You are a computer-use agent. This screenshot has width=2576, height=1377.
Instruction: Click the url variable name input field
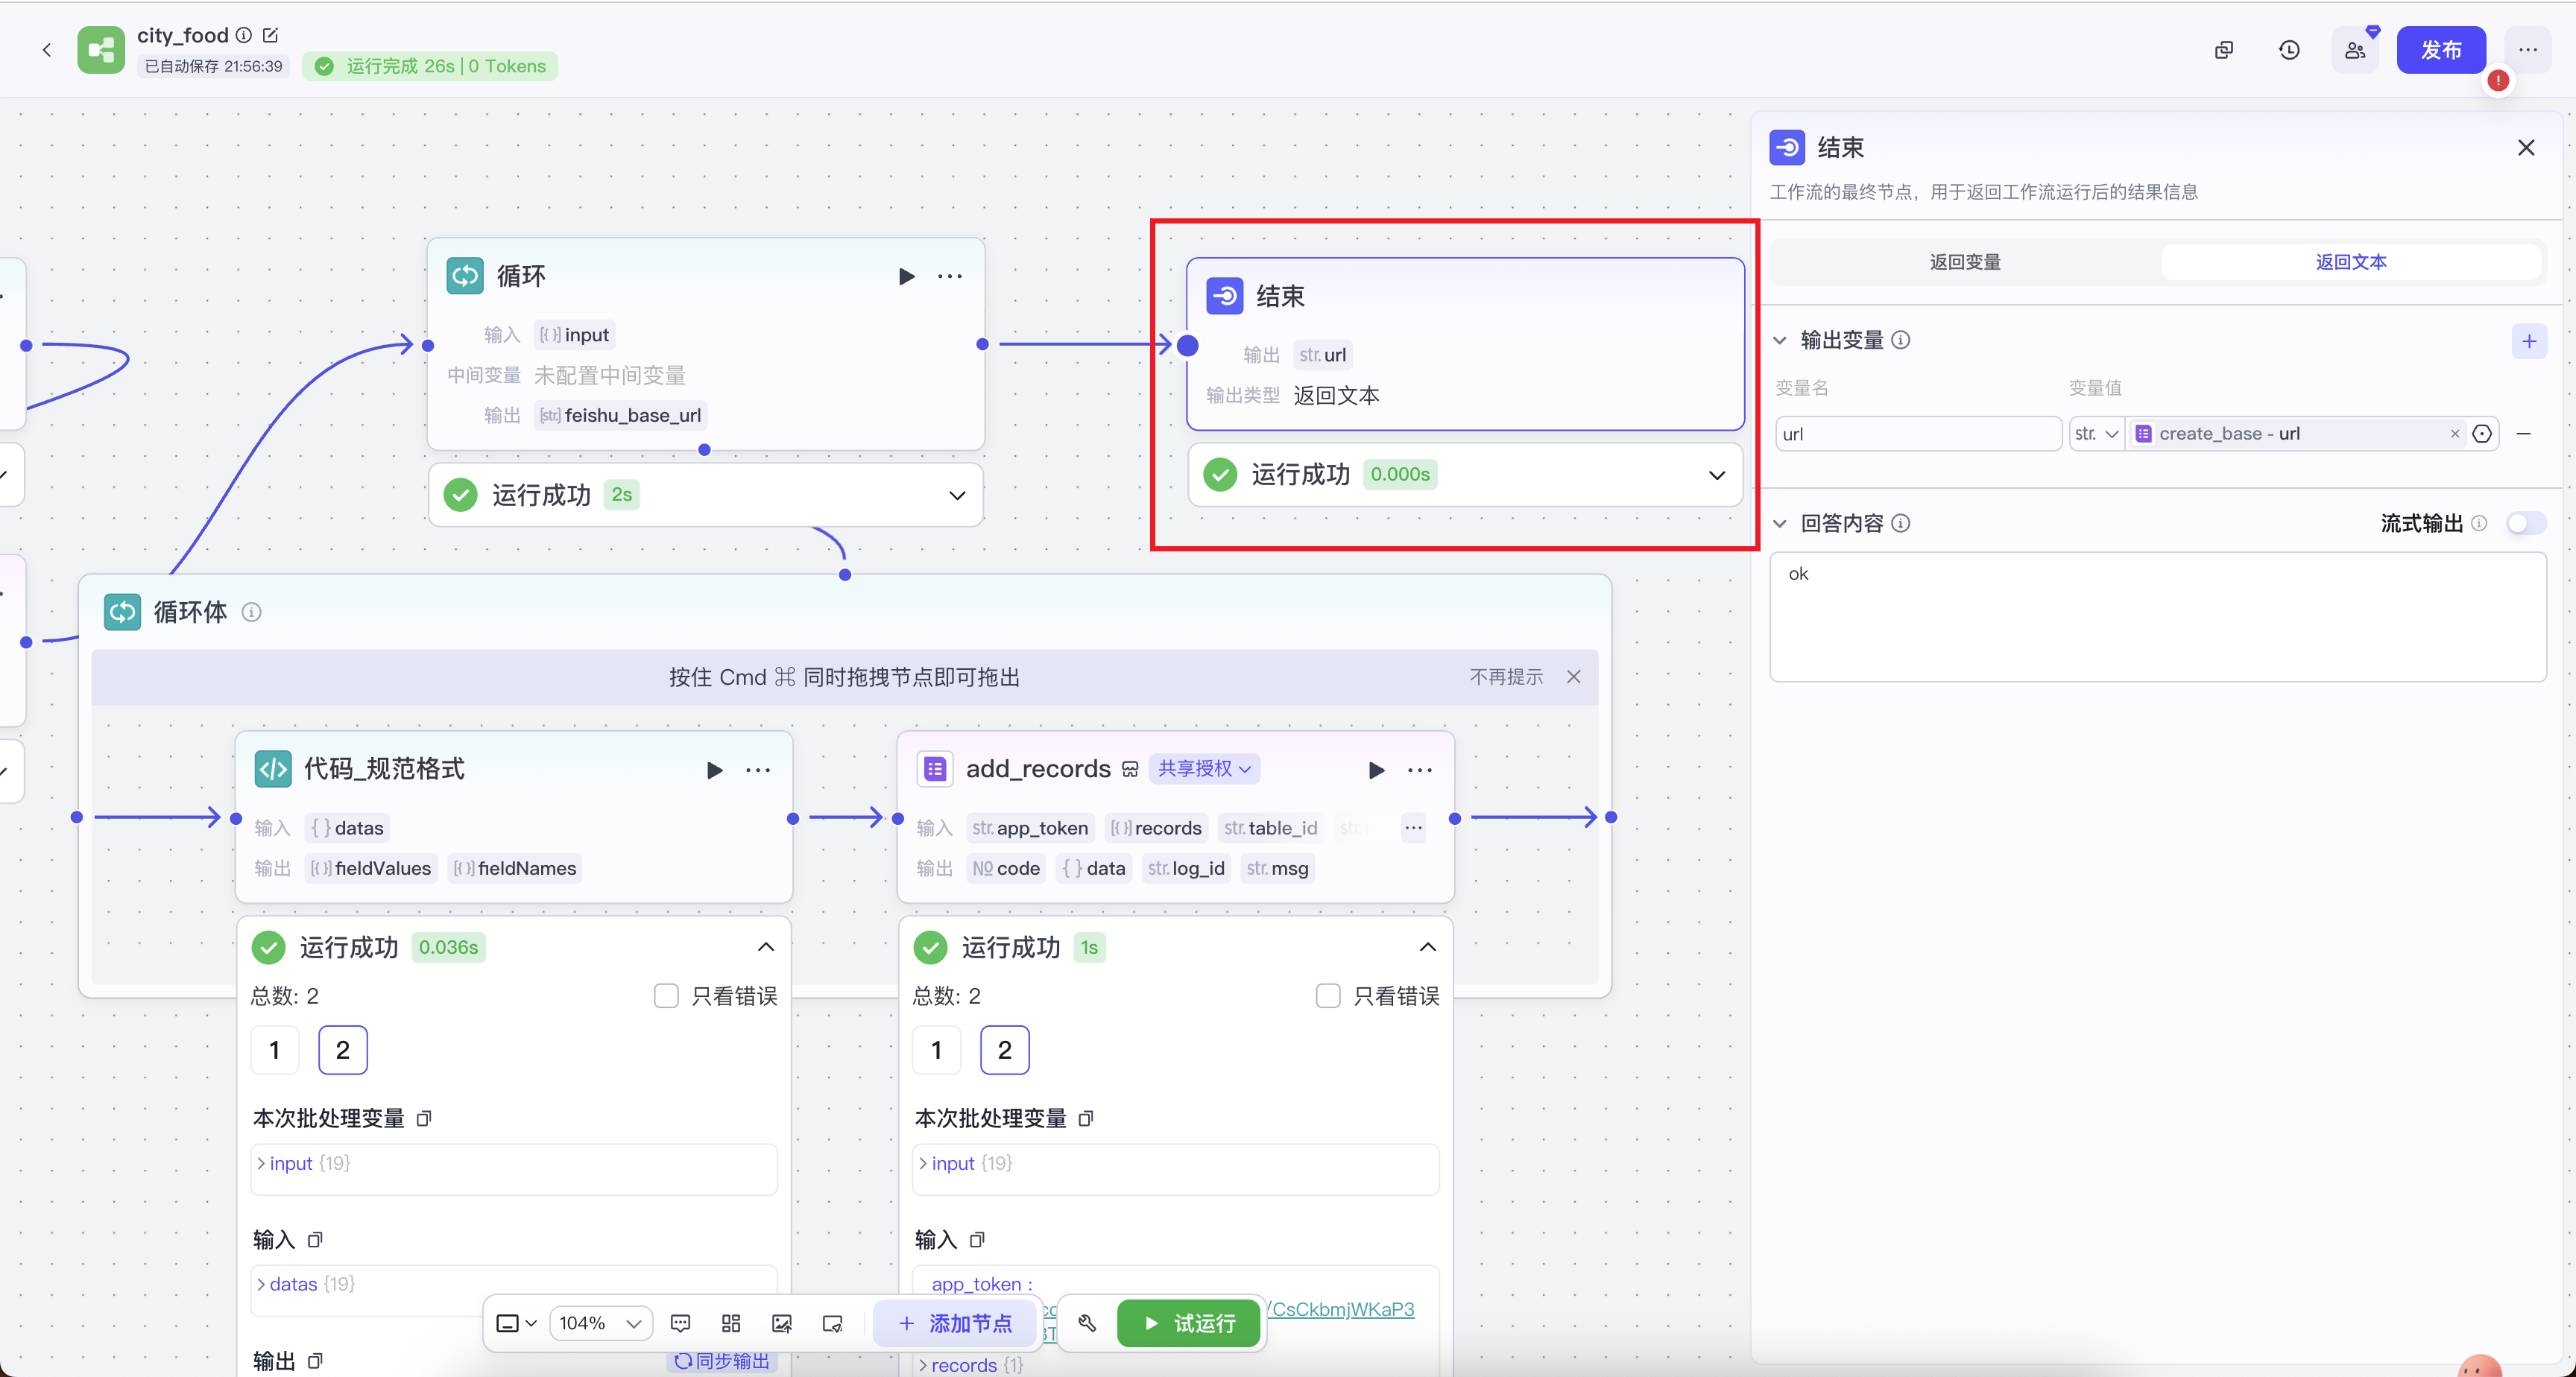click(x=1917, y=434)
